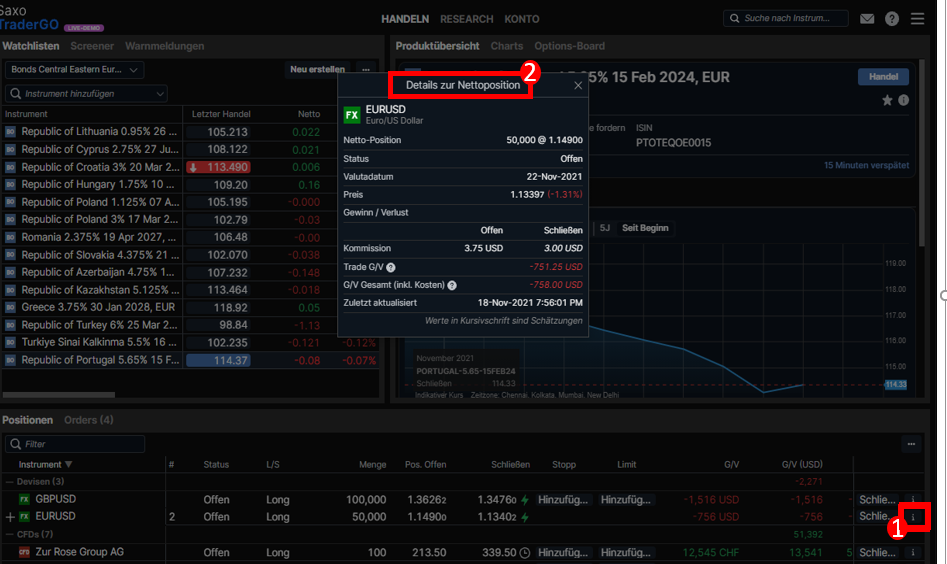Add a stop via Hinzufügen on GBPUSD row
This screenshot has height=564, width=947.
click(x=563, y=500)
